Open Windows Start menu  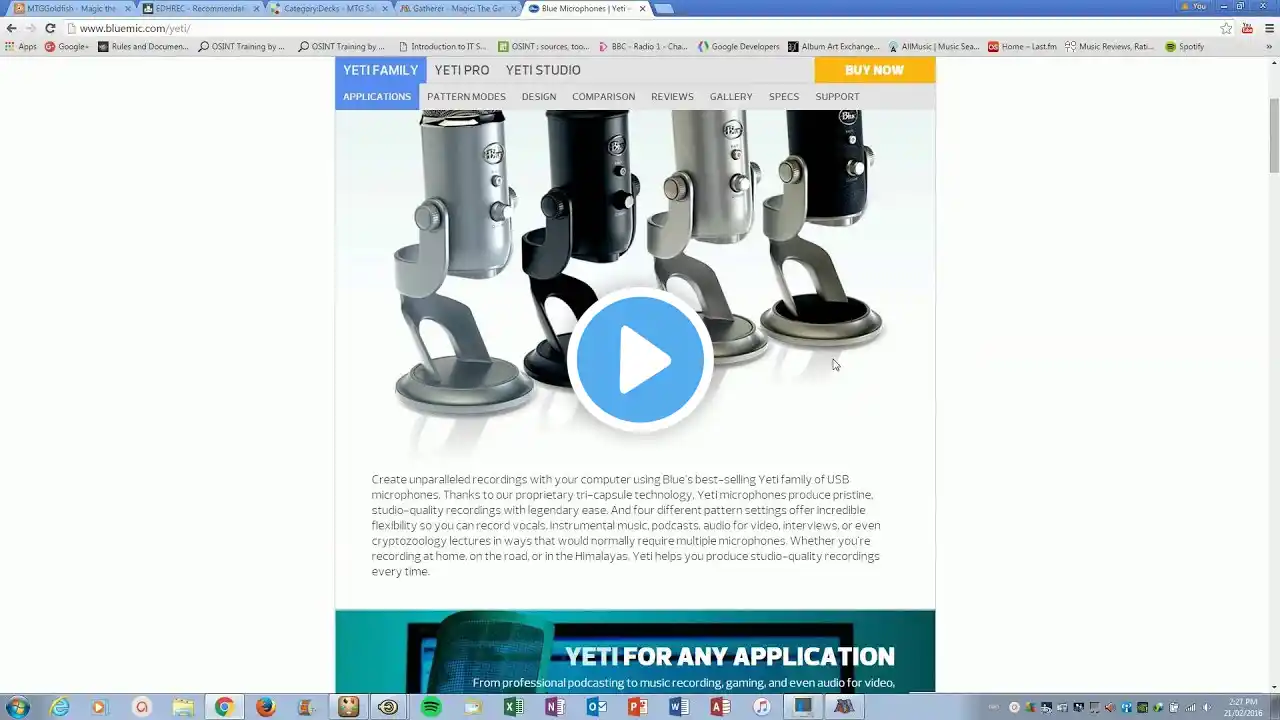click(x=17, y=707)
